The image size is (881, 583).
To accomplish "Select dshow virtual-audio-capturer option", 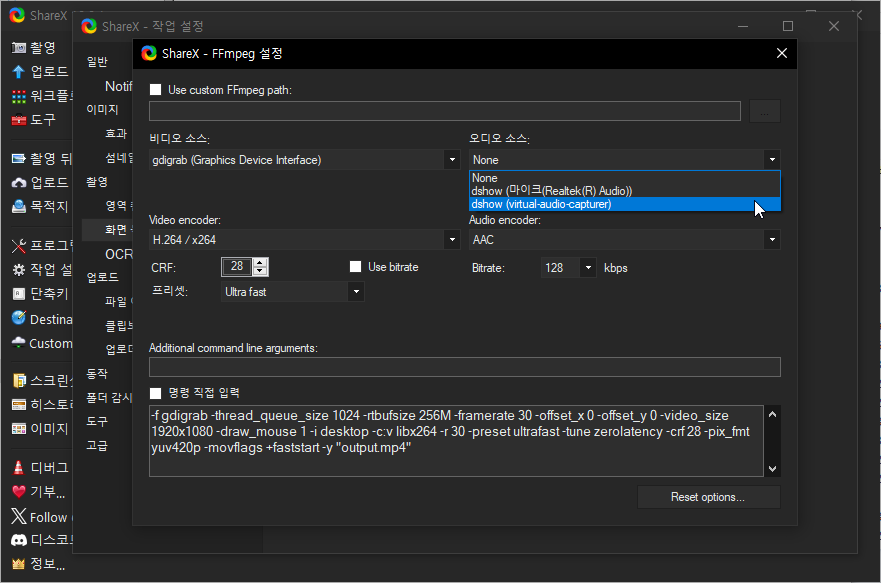I will tap(625, 204).
